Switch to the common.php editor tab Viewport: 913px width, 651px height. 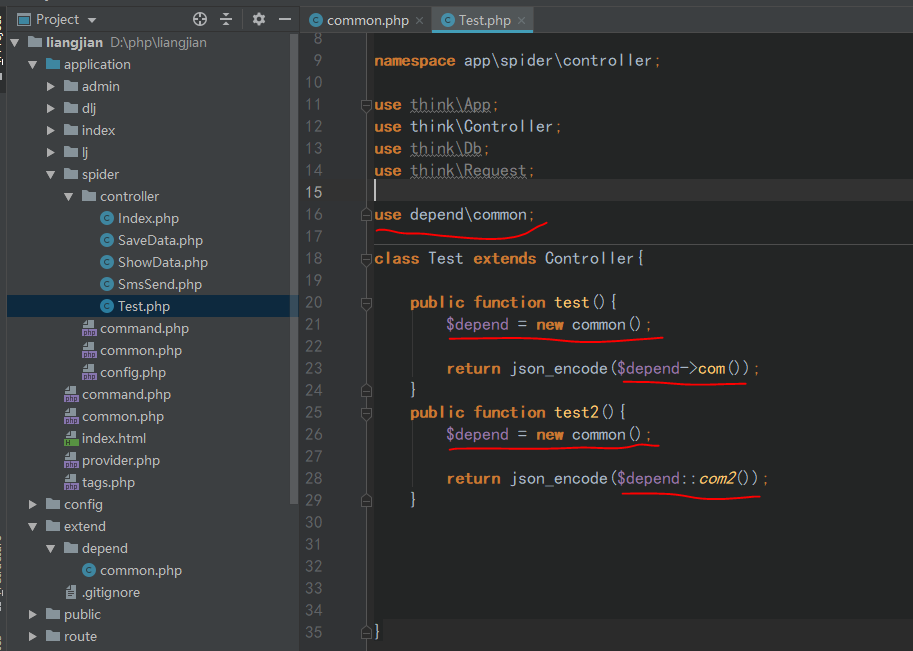366,20
